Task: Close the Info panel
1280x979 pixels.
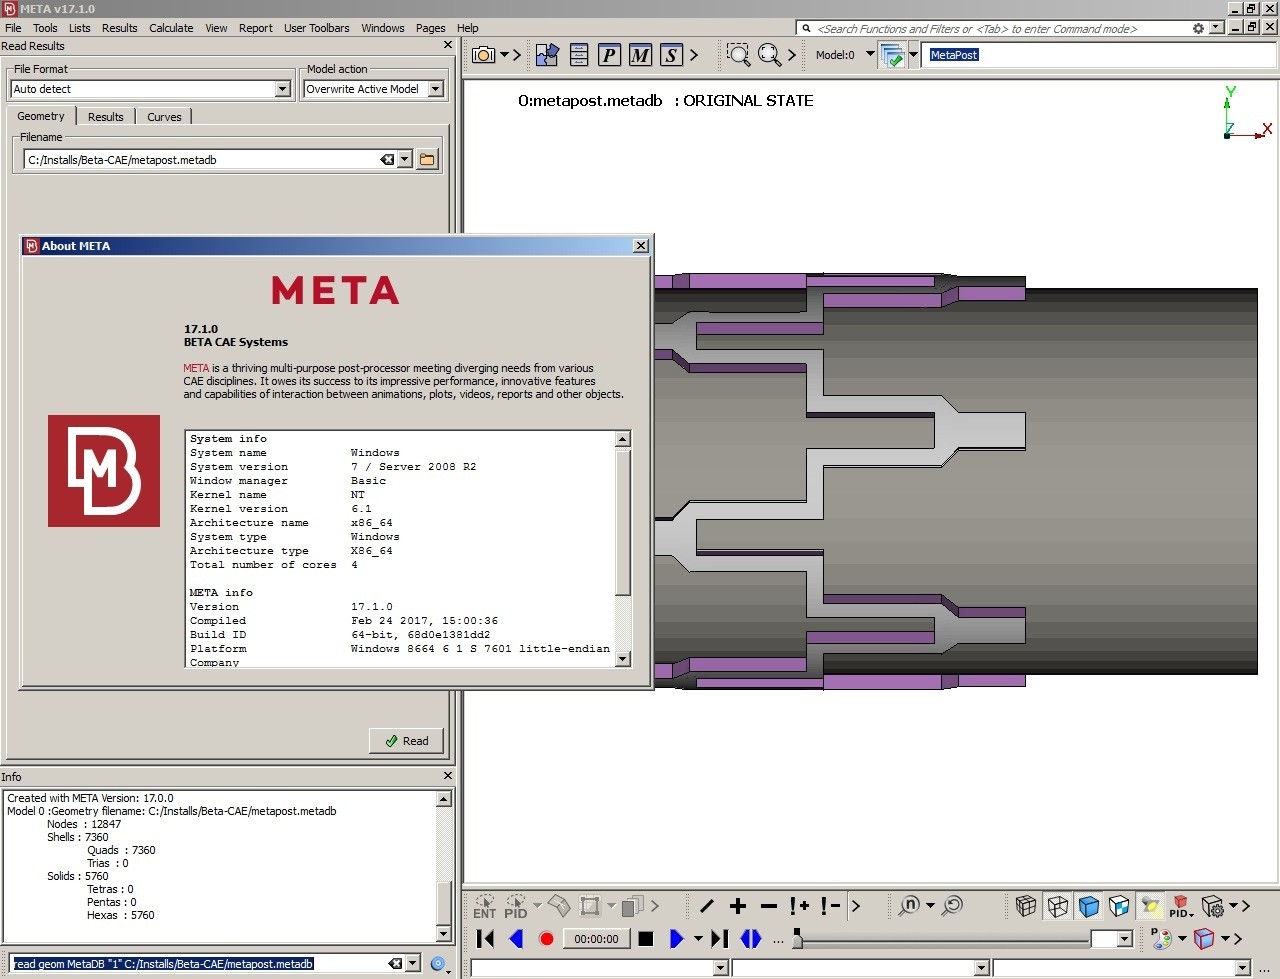Action: point(448,776)
